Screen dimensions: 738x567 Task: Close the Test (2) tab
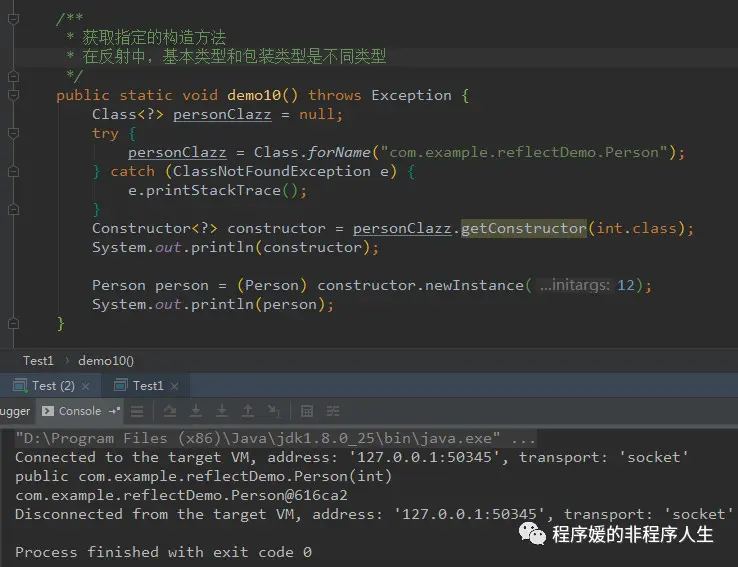86,386
